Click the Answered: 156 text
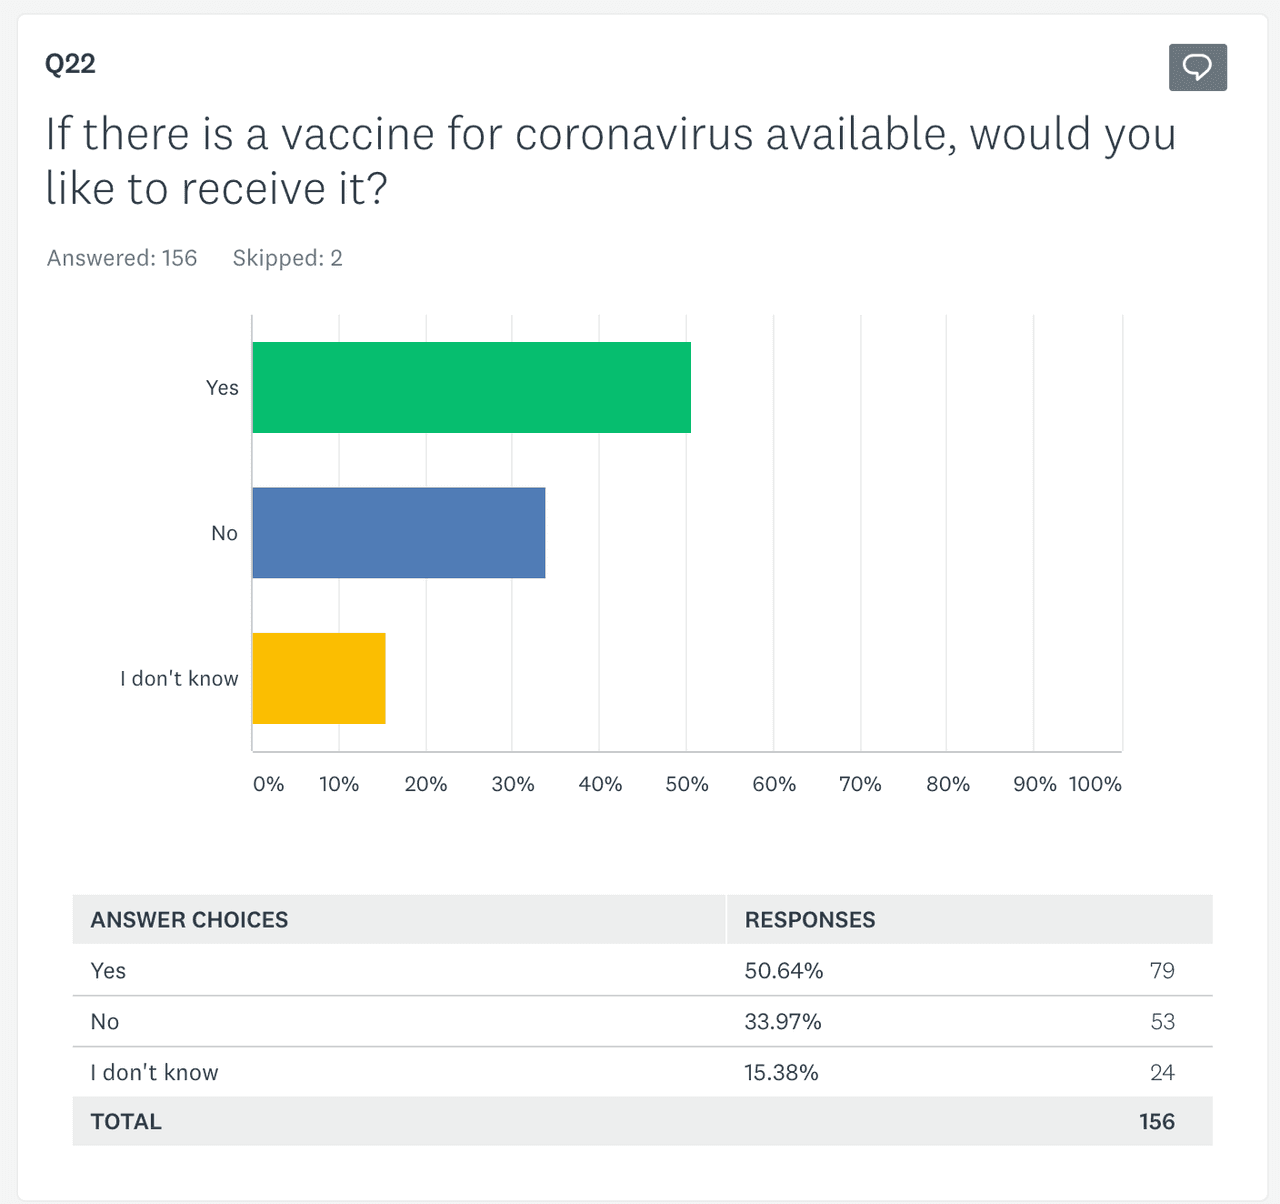Screen dimensions: 1280x1204 click(x=122, y=258)
